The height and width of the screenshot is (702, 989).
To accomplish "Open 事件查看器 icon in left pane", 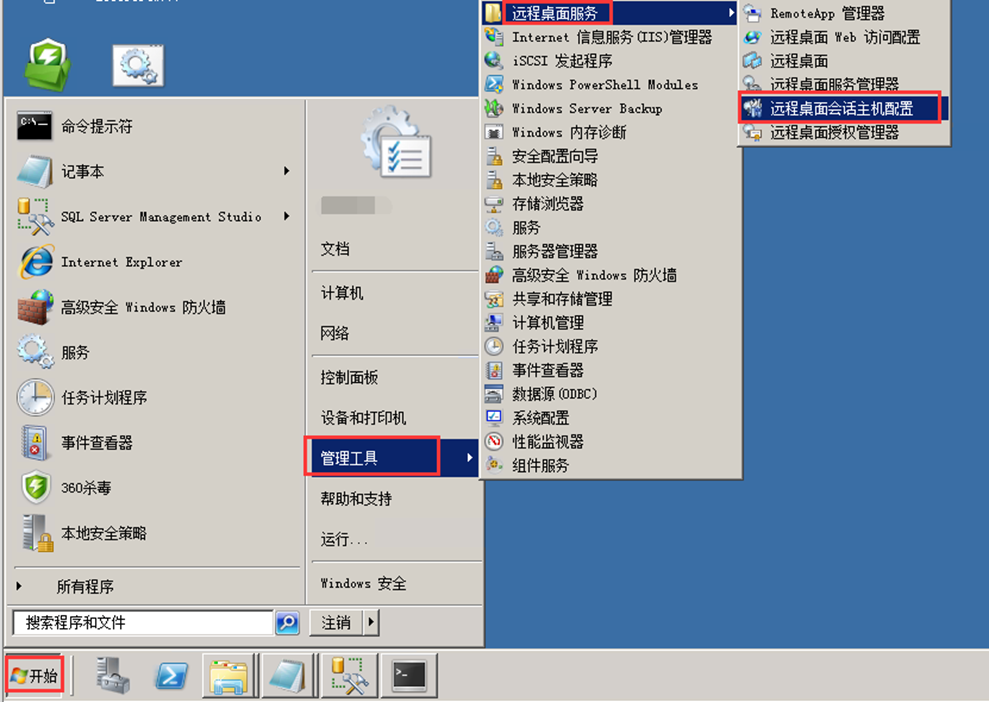I will 35,442.
